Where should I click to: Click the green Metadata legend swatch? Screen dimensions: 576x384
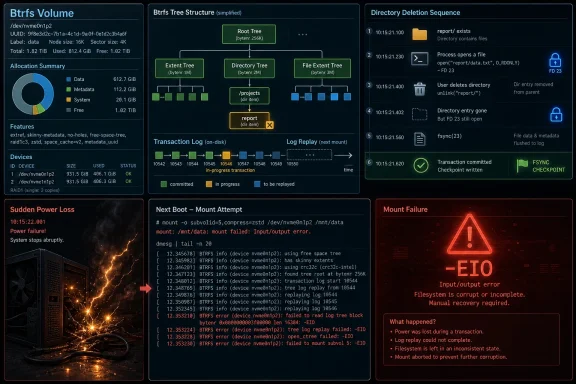pos(68,89)
